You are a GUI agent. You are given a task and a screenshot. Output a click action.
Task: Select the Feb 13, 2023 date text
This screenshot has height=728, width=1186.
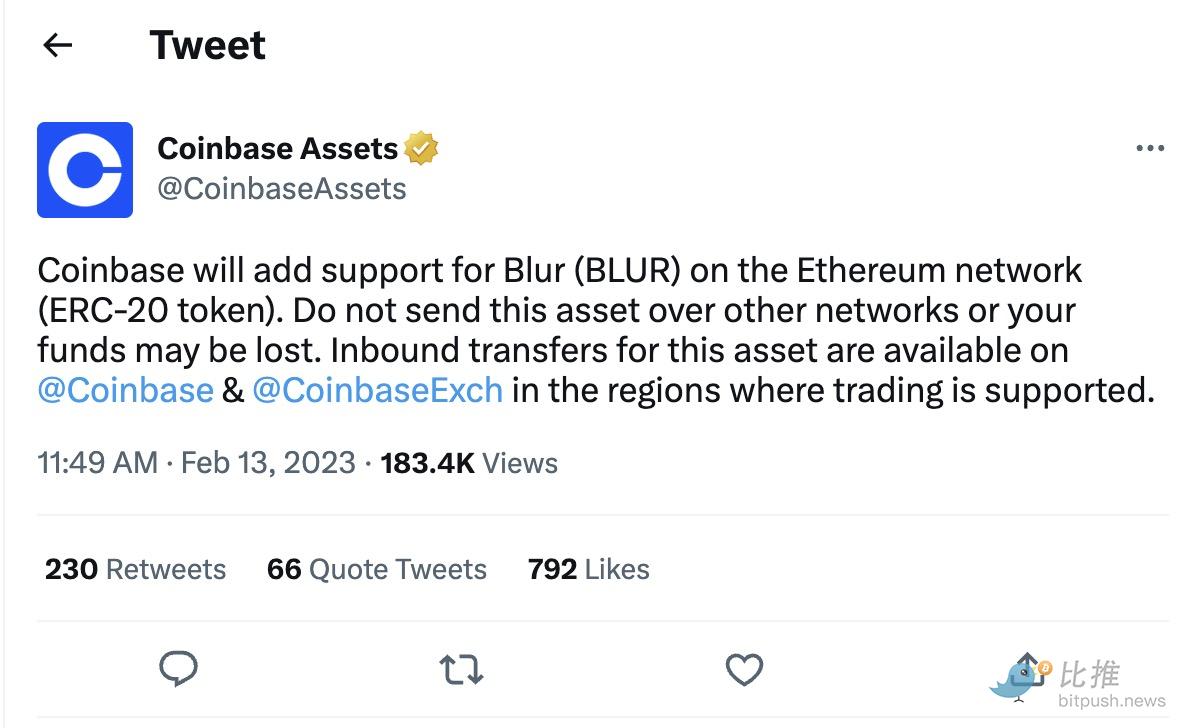(268, 462)
